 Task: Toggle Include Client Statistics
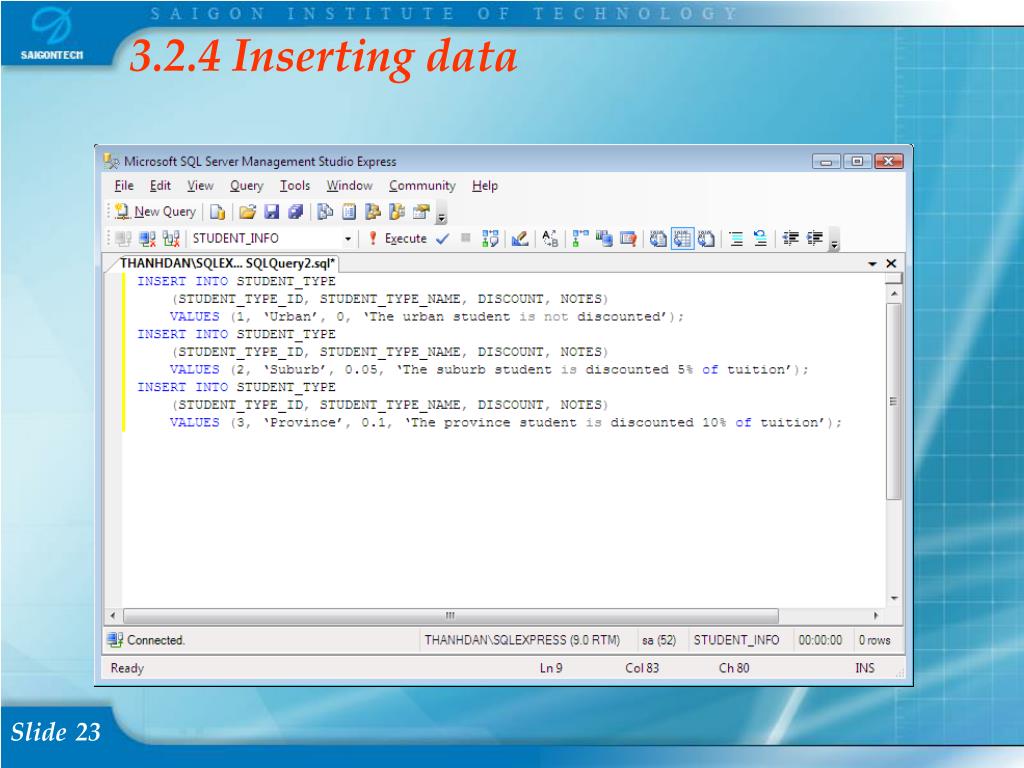coord(604,238)
